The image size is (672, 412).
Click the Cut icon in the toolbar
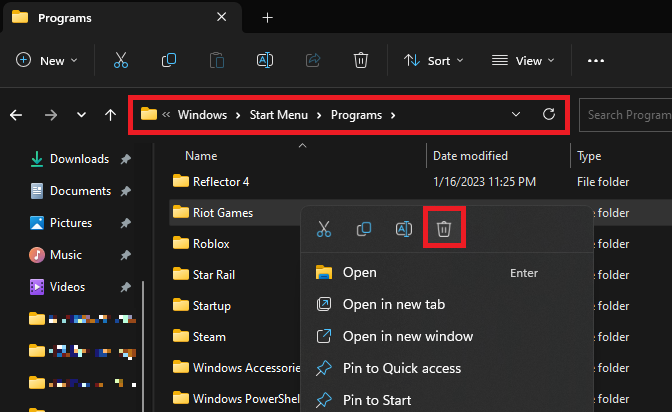click(x=120, y=60)
